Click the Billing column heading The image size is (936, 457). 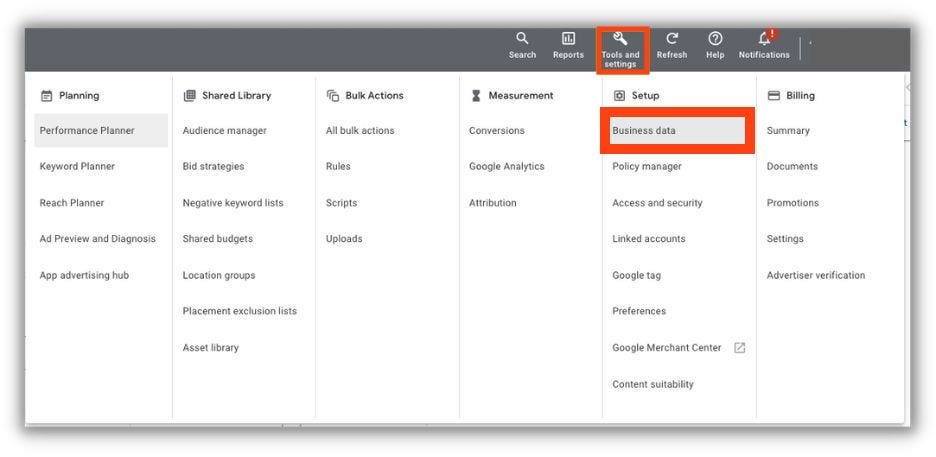800,95
